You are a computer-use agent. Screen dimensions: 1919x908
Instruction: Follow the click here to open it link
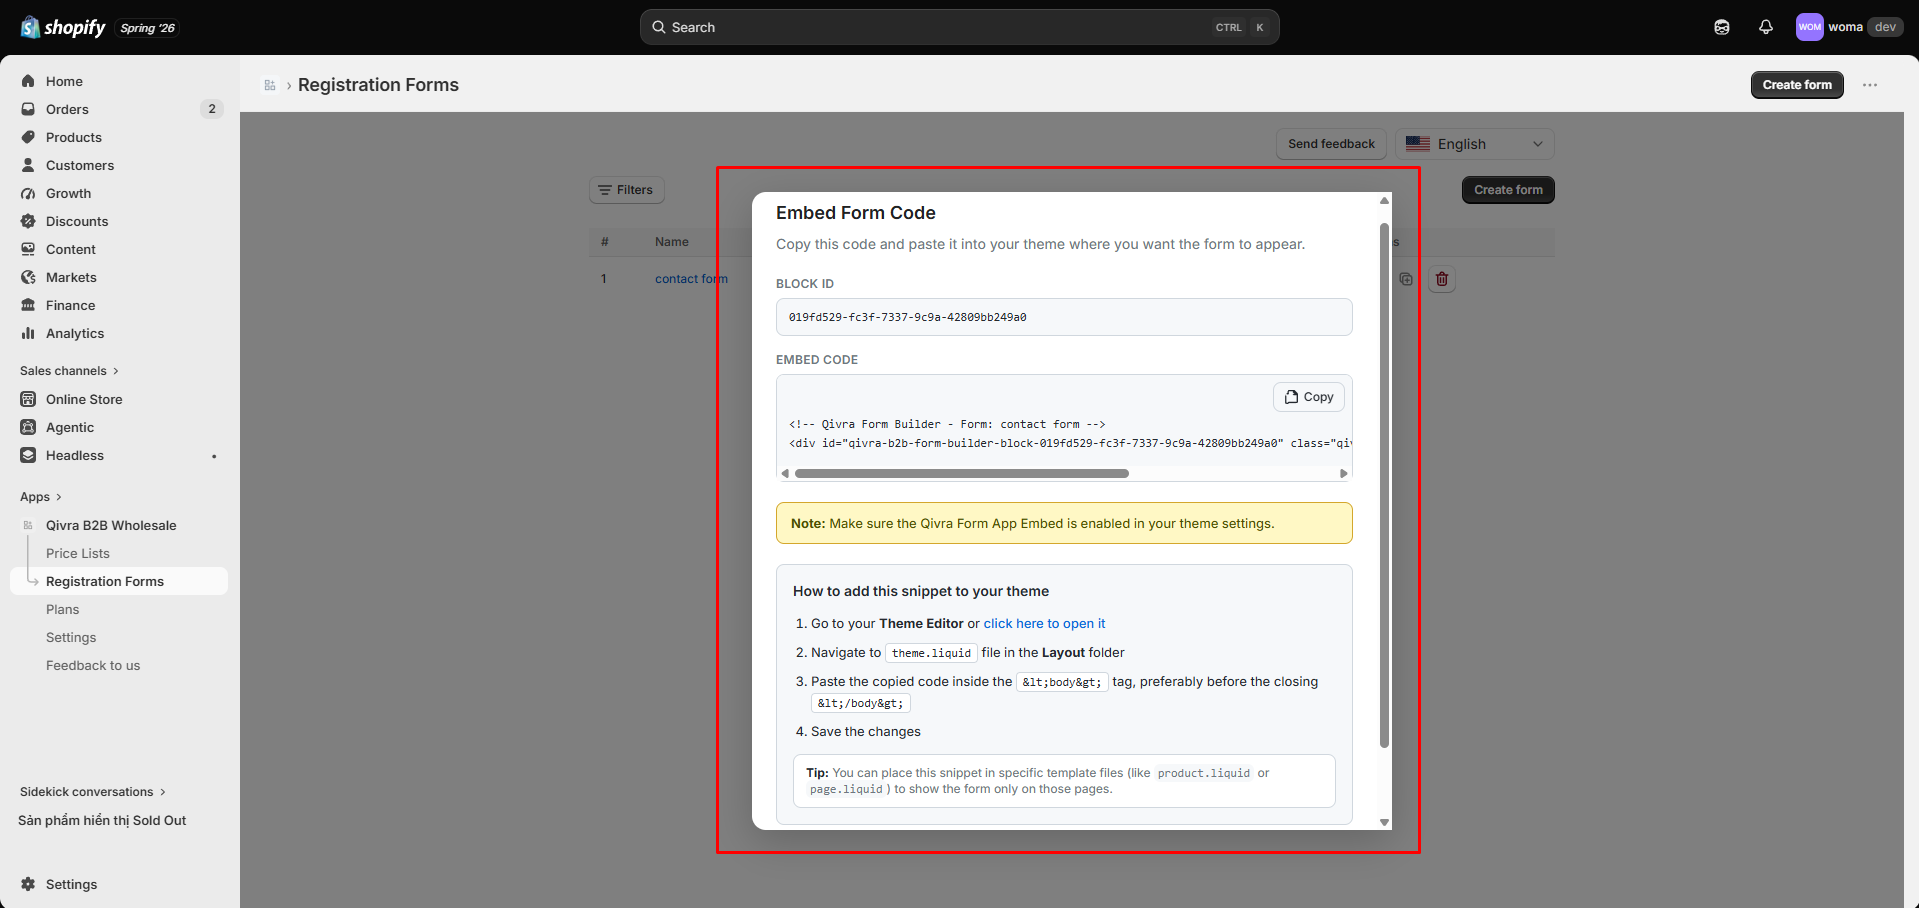(x=1044, y=623)
